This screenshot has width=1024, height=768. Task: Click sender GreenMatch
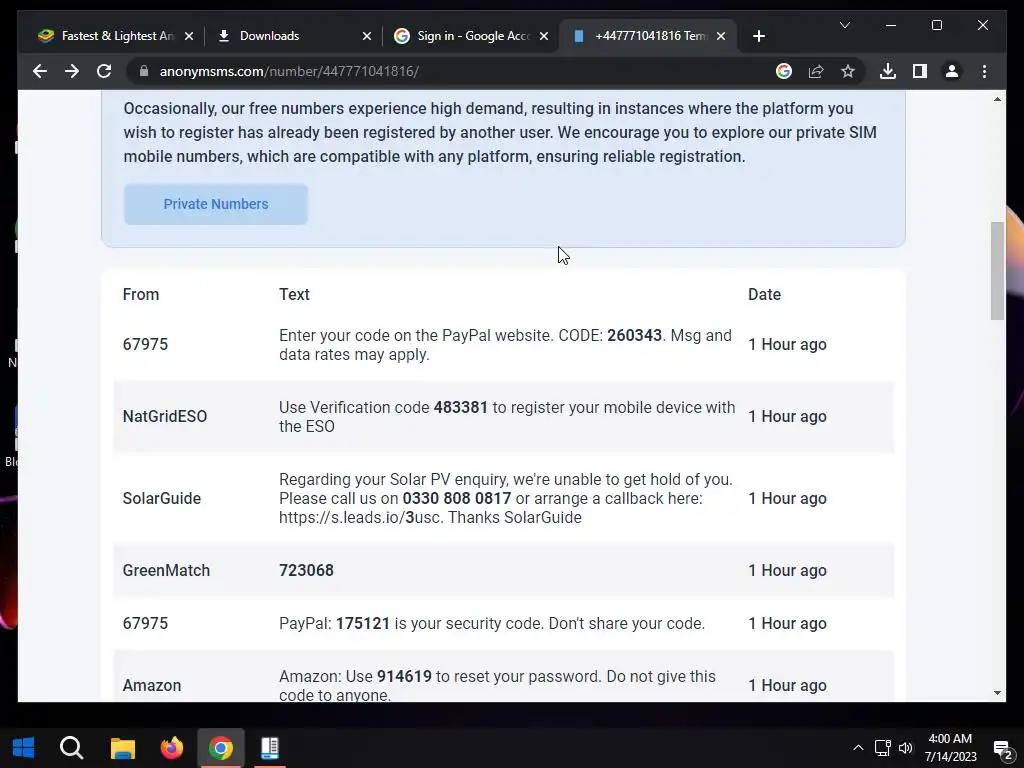[167, 570]
